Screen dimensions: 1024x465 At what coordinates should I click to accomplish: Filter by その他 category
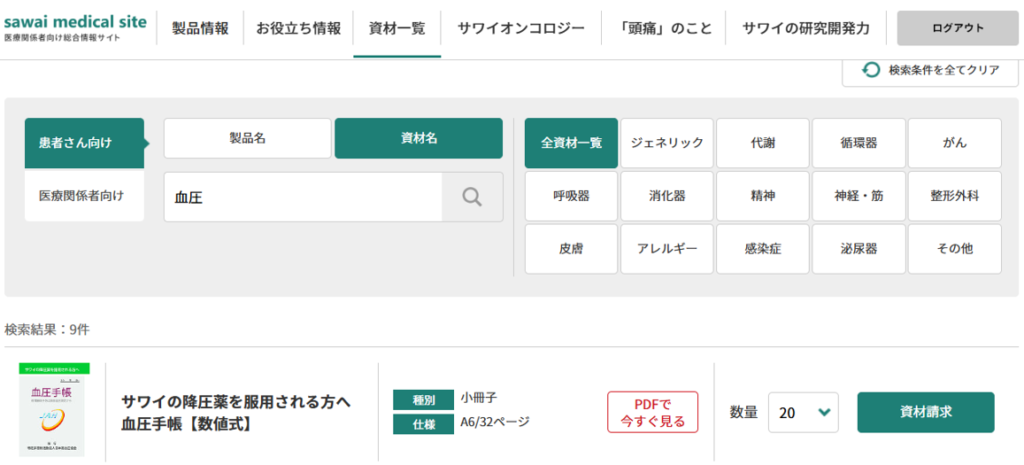click(955, 249)
